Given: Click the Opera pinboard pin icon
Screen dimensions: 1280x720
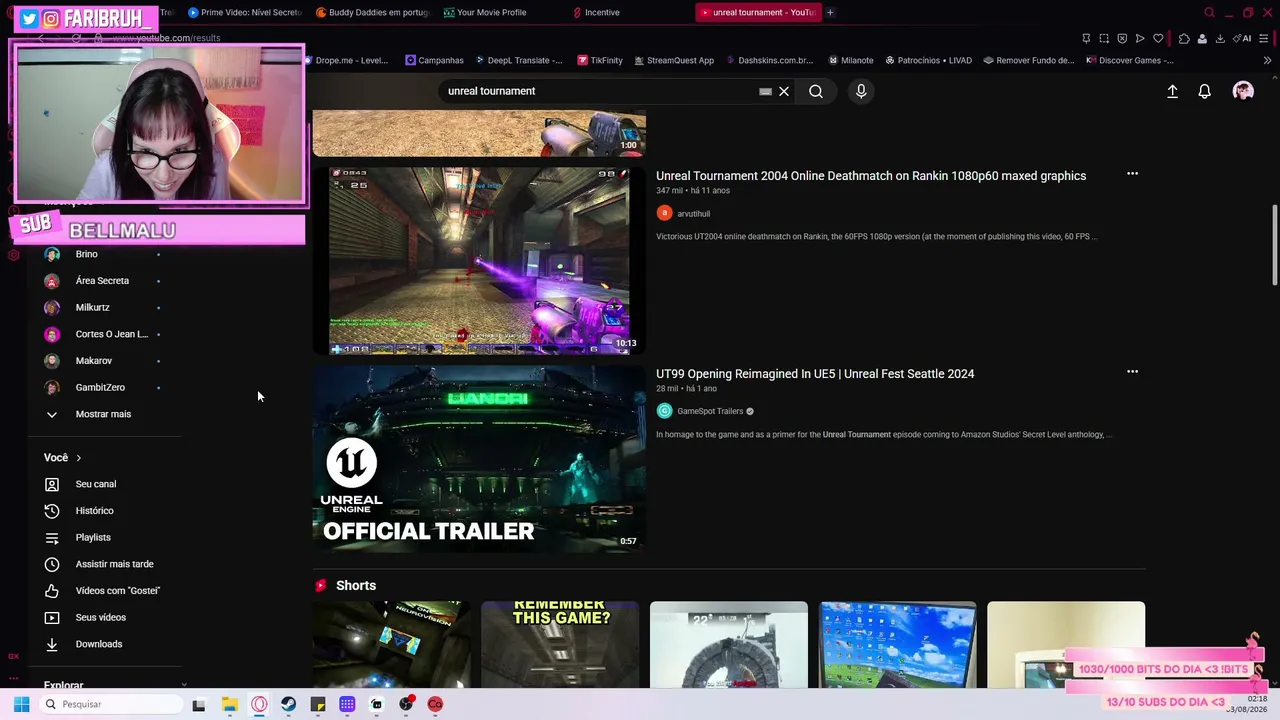Looking at the screenshot, I should coord(1086,38).
